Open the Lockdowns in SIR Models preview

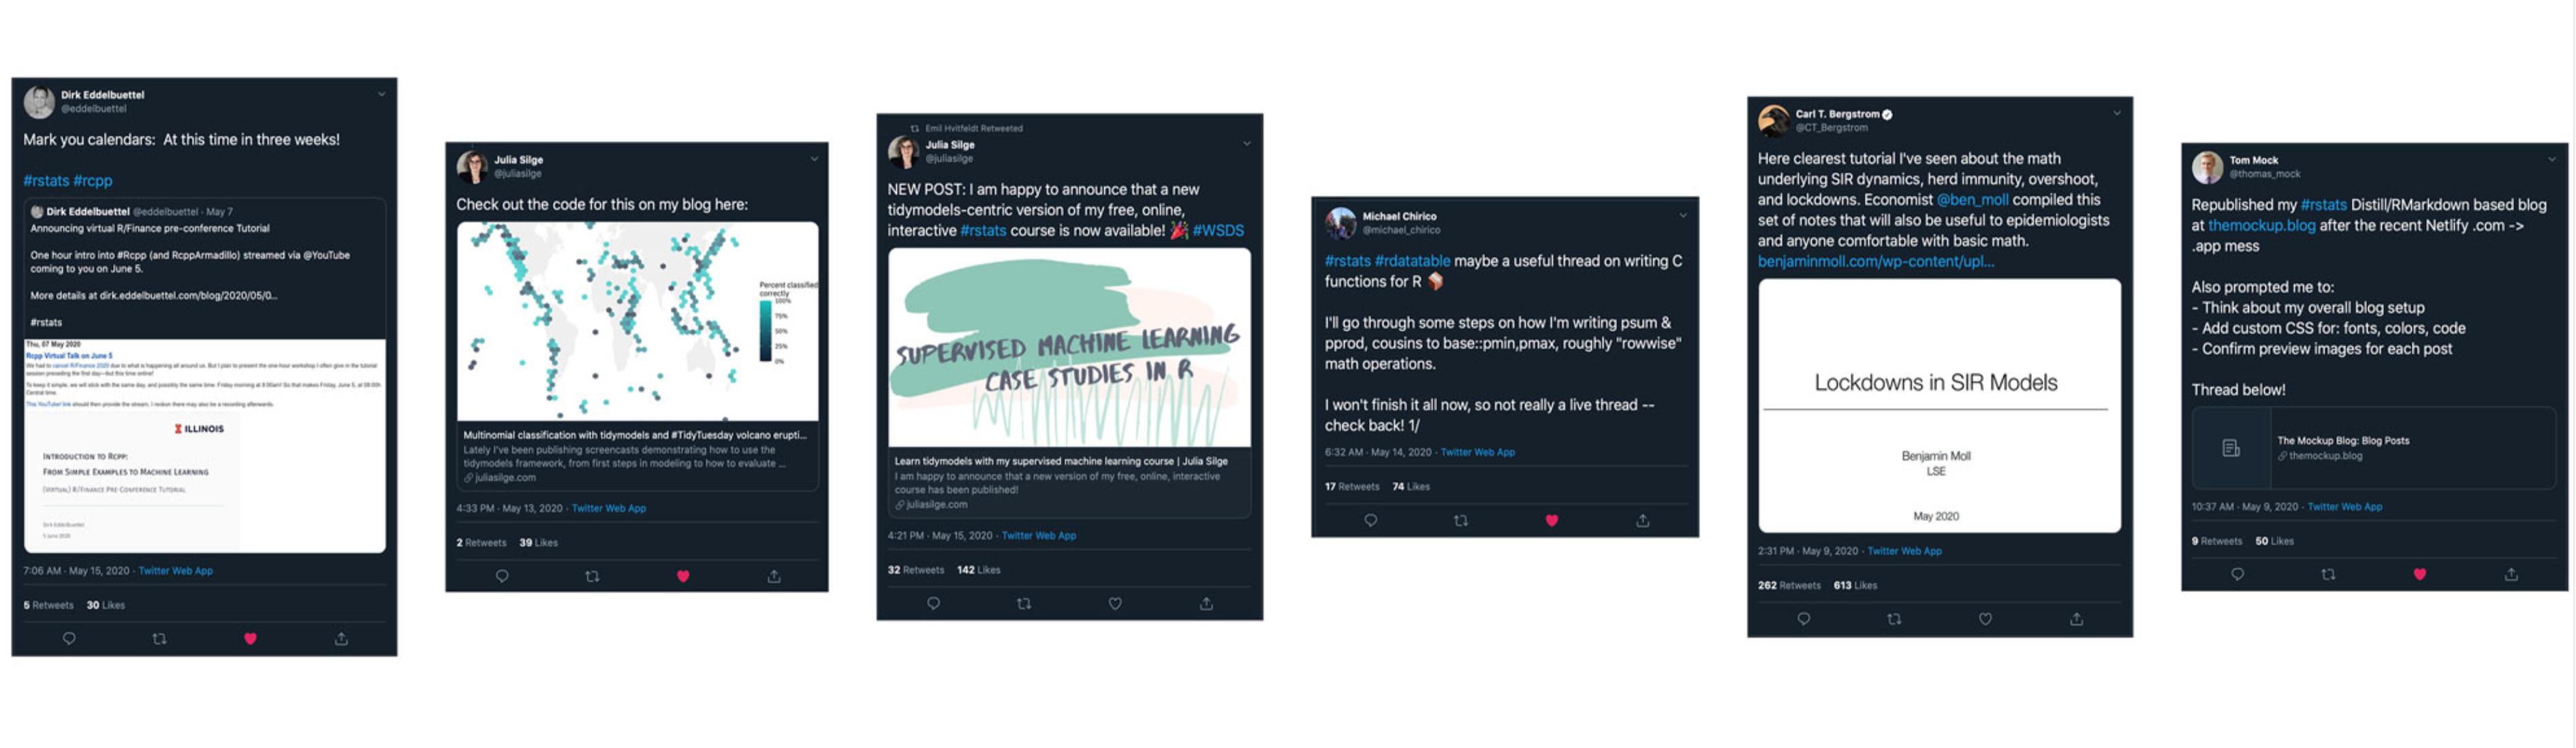(1939, 405)
